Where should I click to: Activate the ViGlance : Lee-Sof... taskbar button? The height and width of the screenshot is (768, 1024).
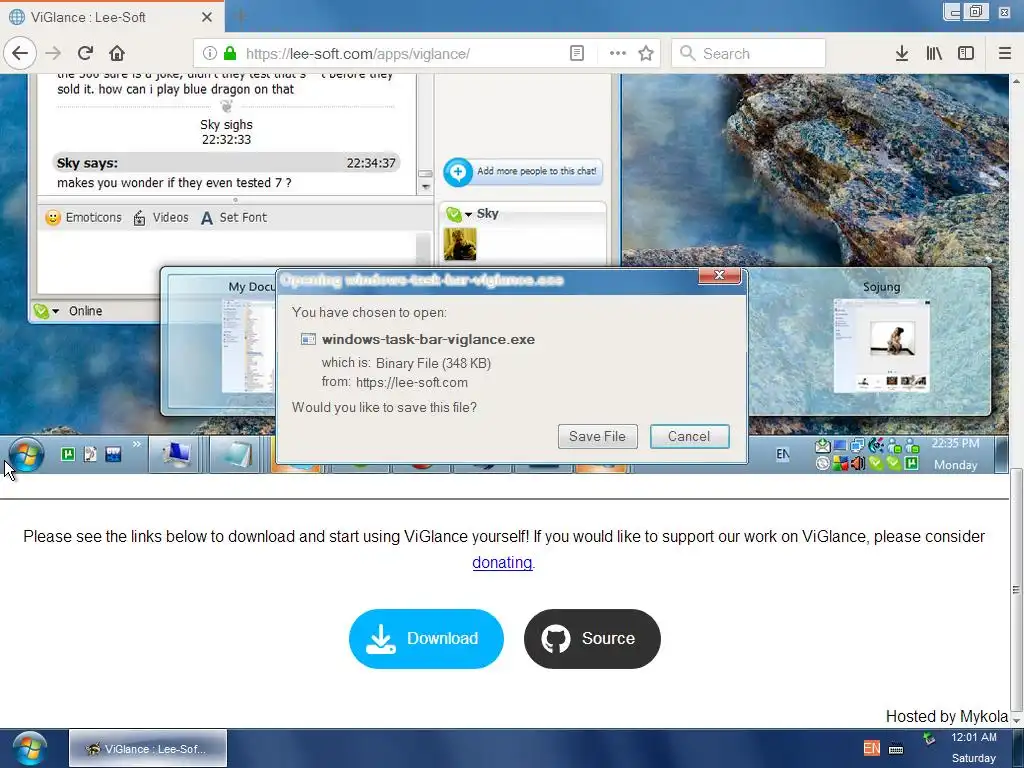pyautogui.click(x=148, y=749)
